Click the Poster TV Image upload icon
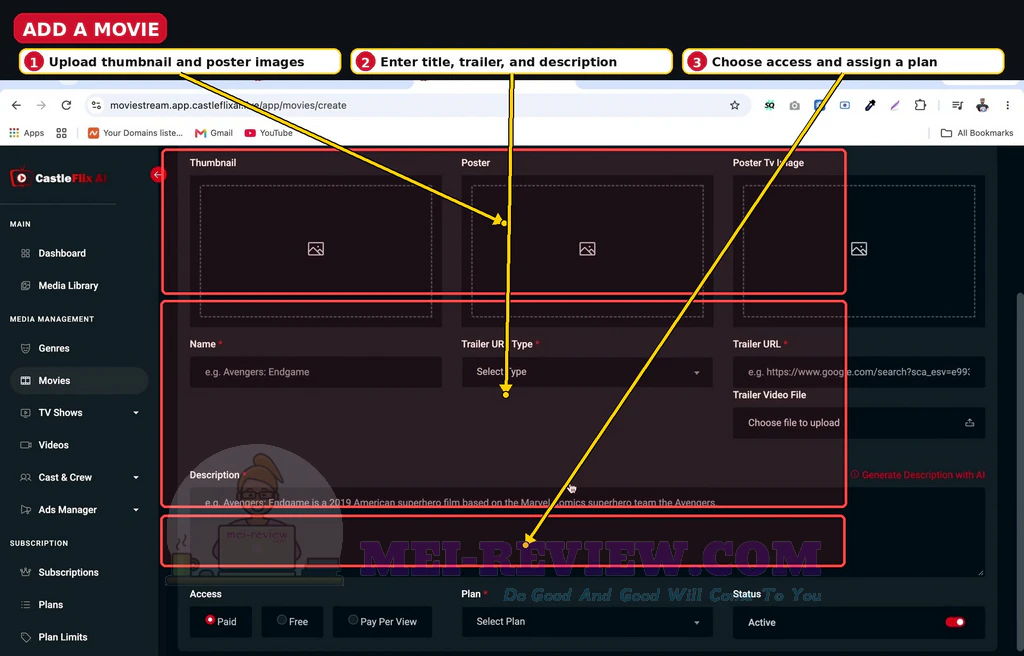Viewport: 1024px width, 656px height. (x=859, y=249)
